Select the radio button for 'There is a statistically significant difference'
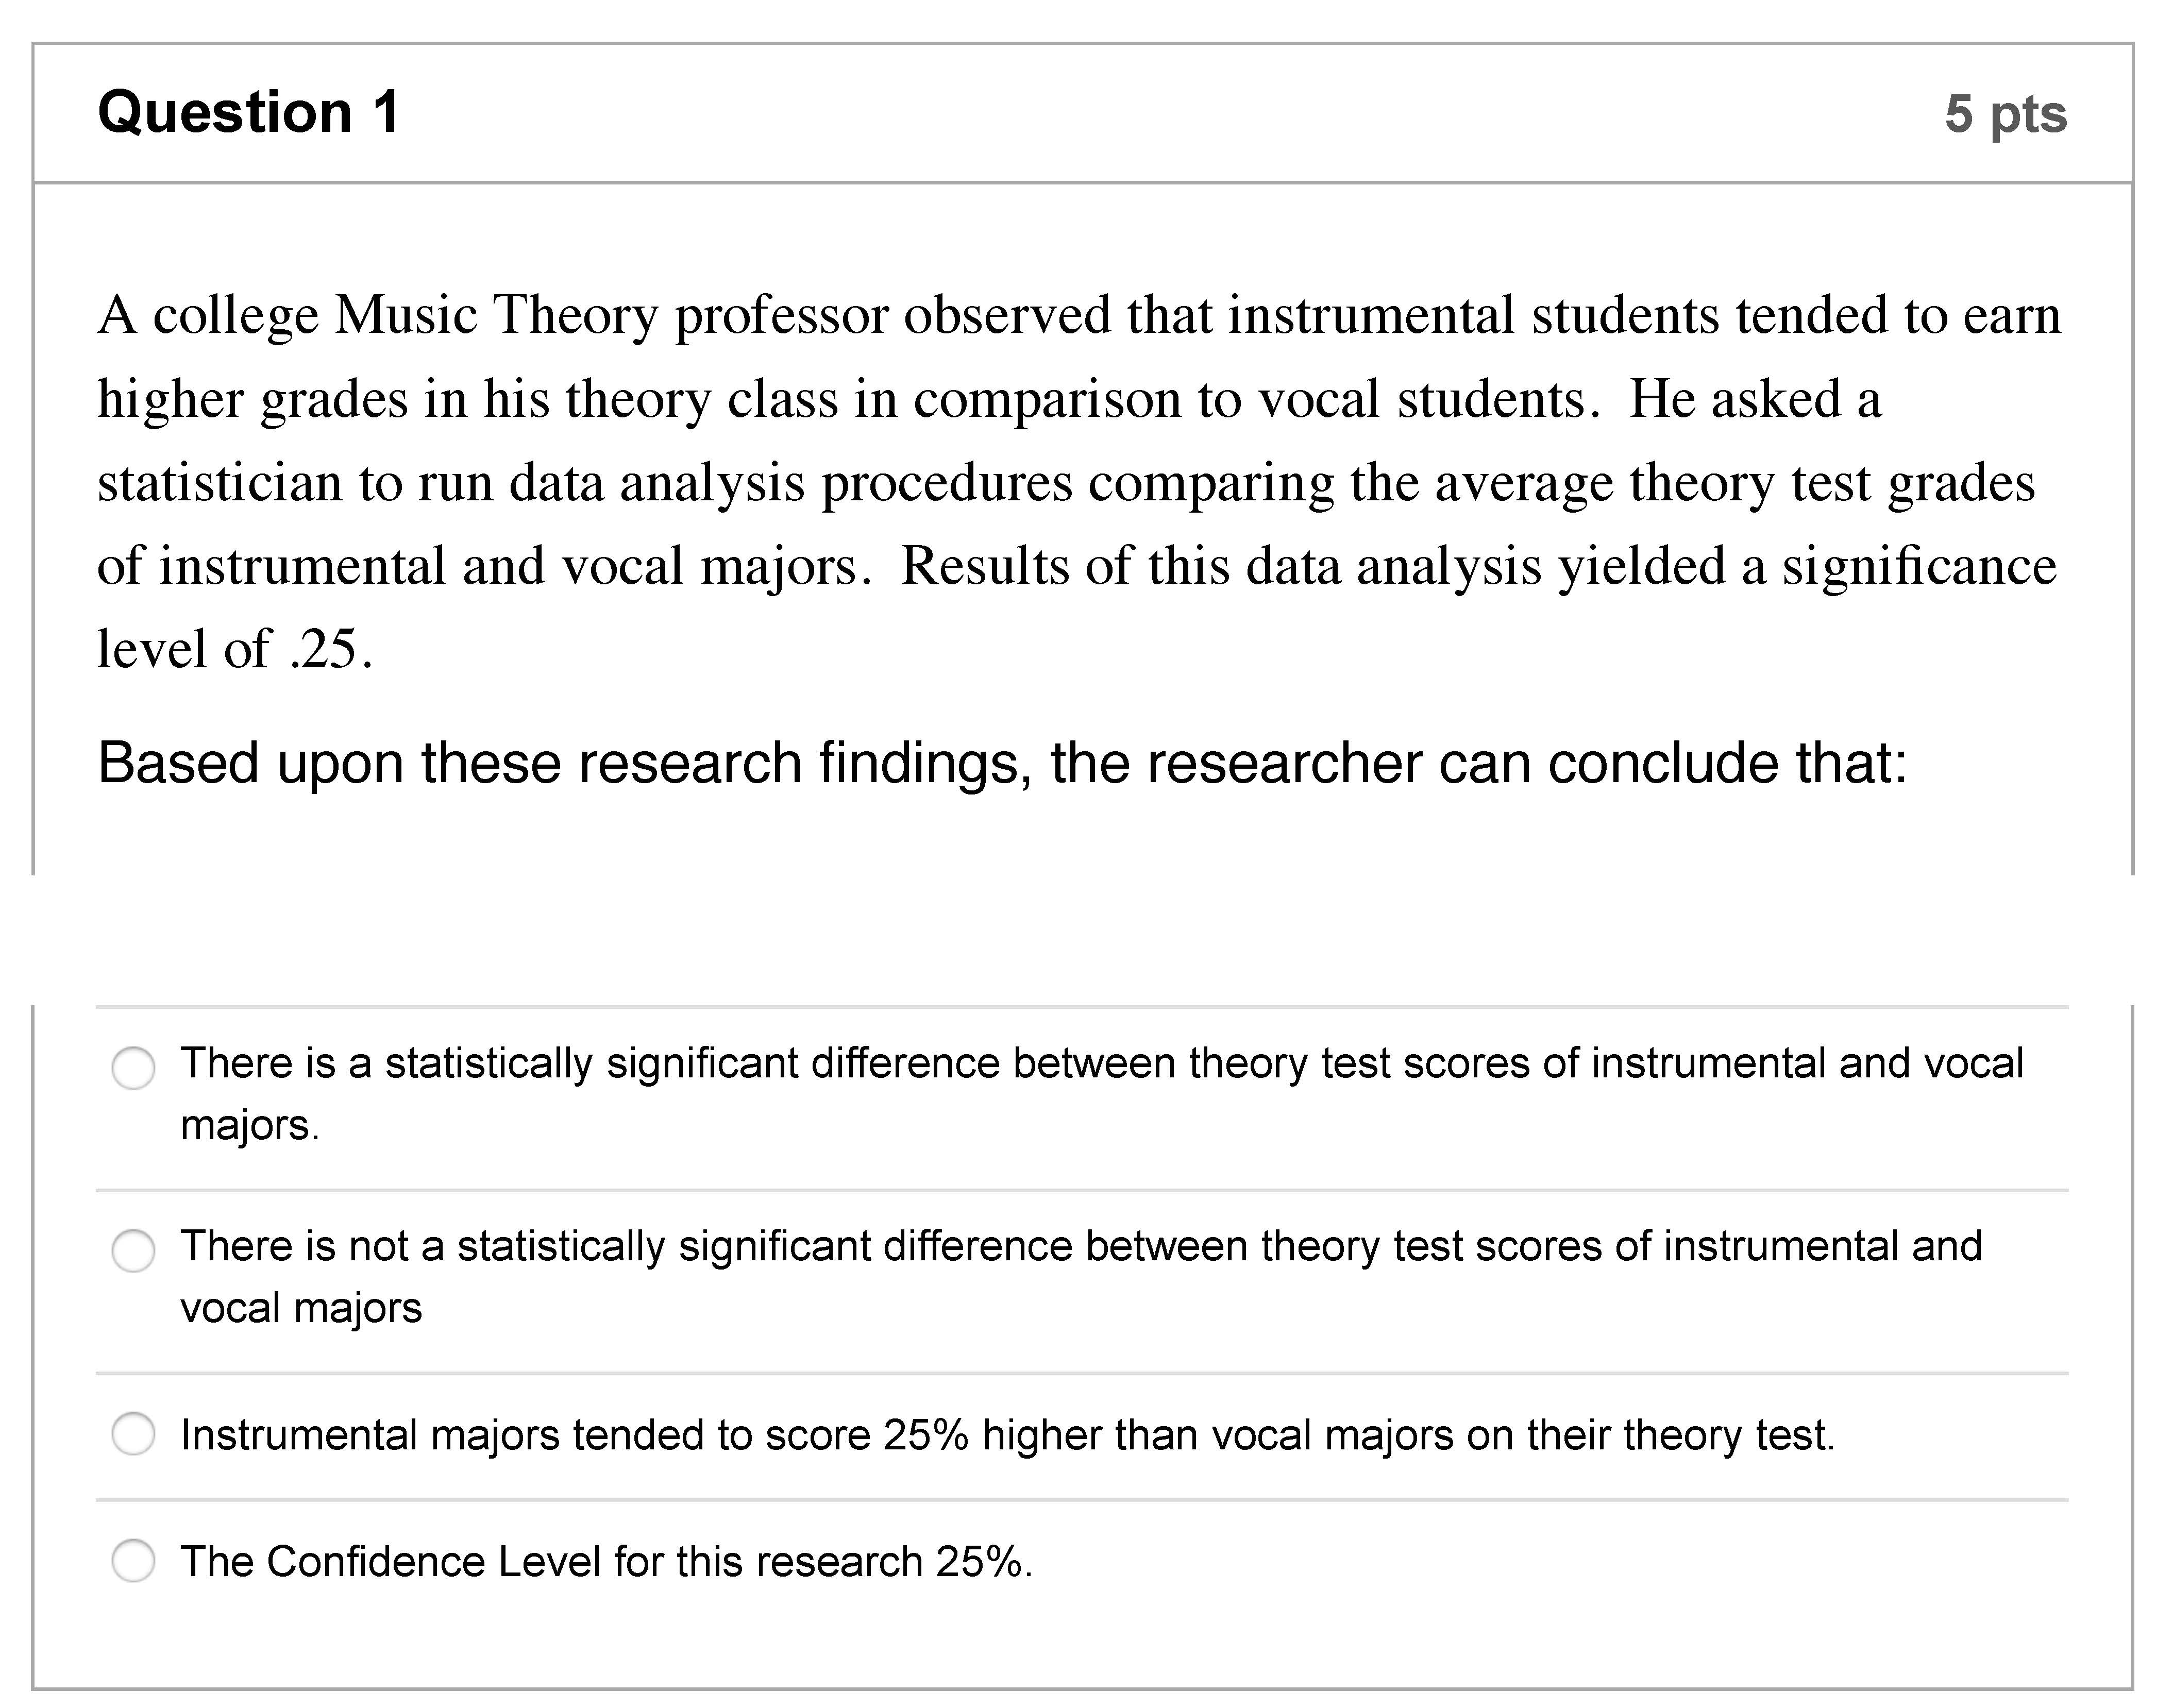Screen dimensions: 2173x1708 (x=133, y=1068)
